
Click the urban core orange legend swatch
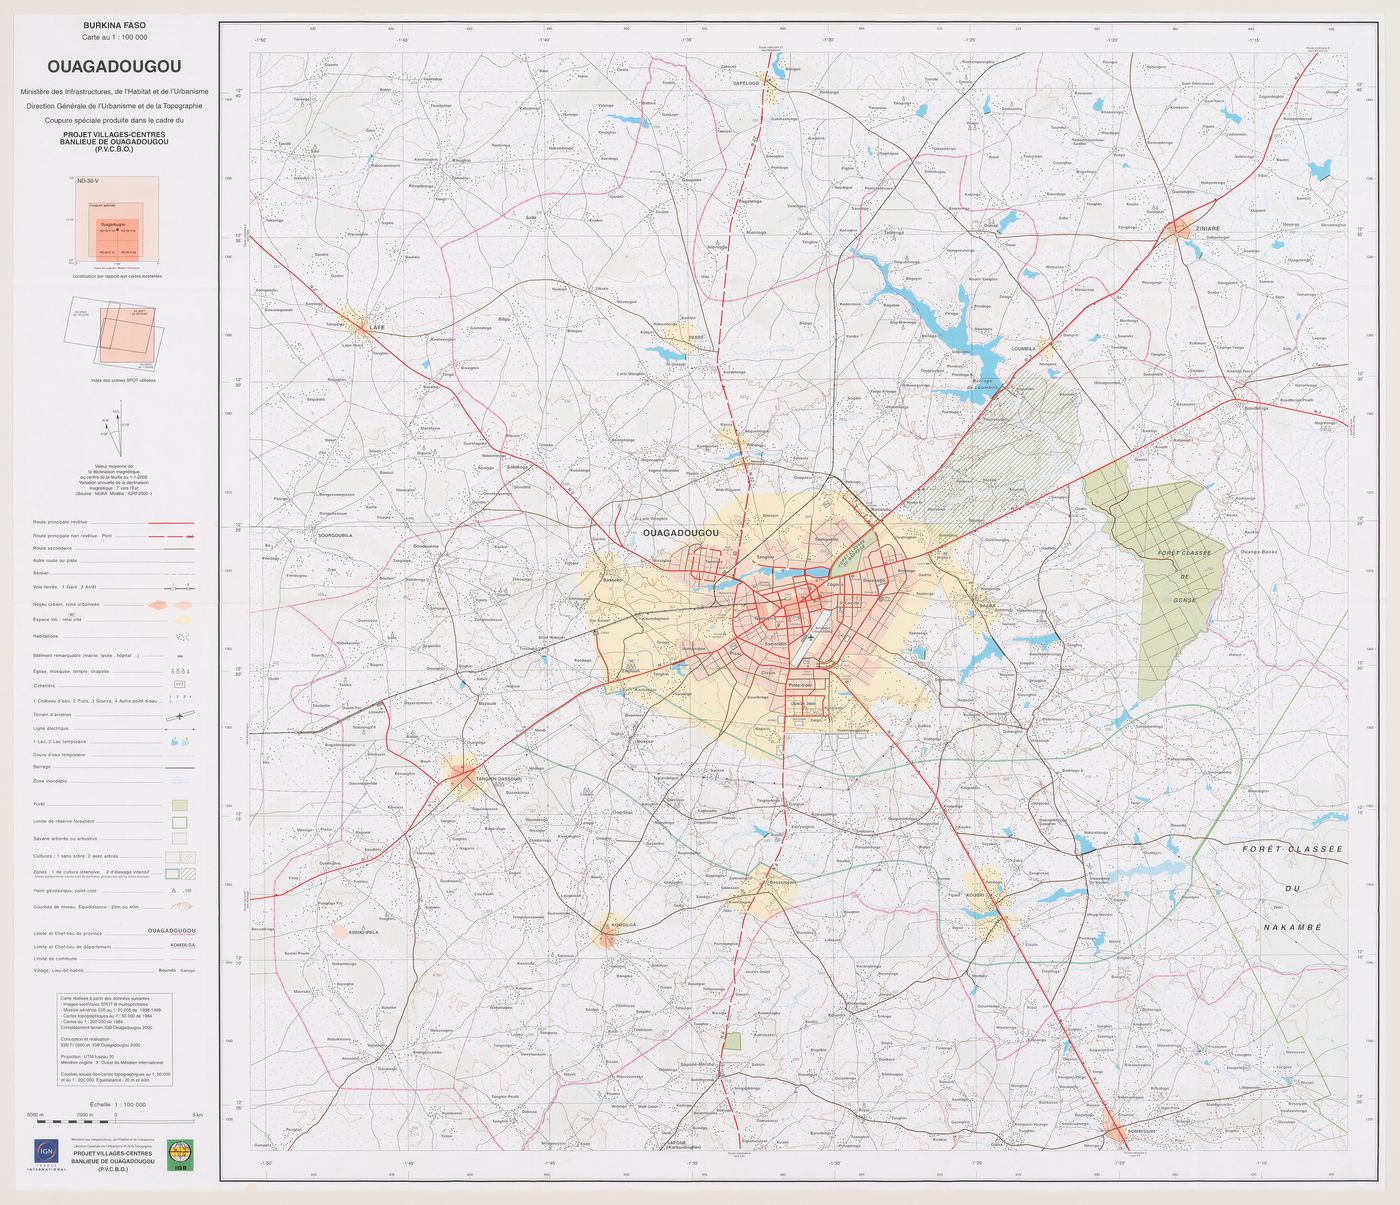157,605
